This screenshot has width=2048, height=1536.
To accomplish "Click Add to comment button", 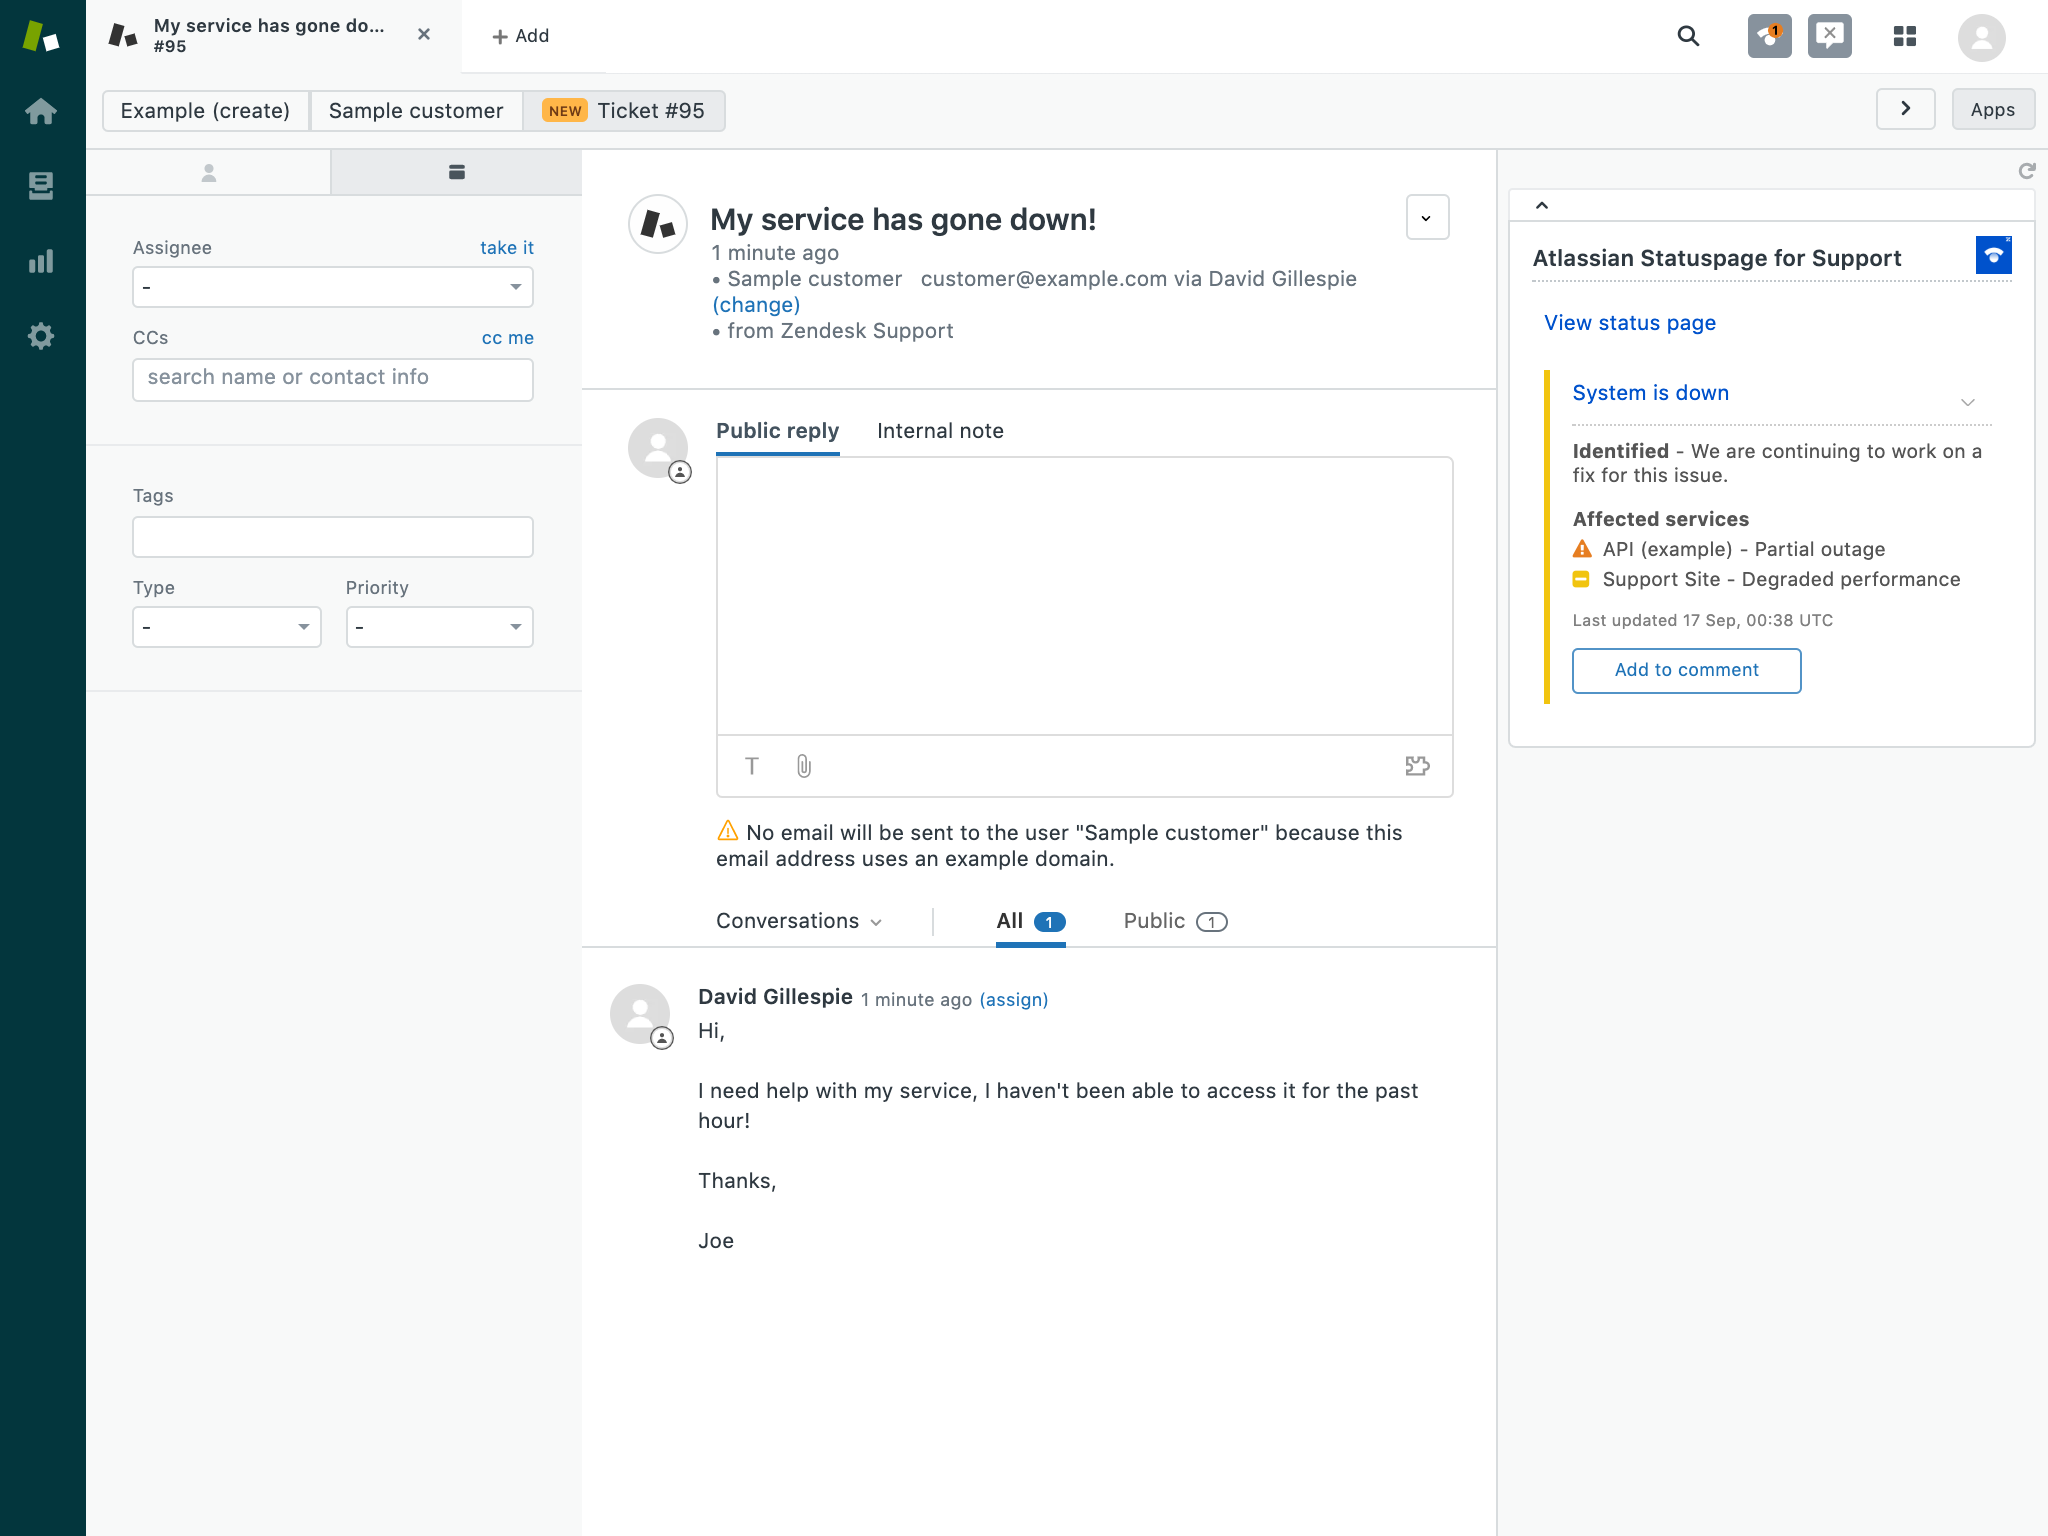I will (1686, 670).
